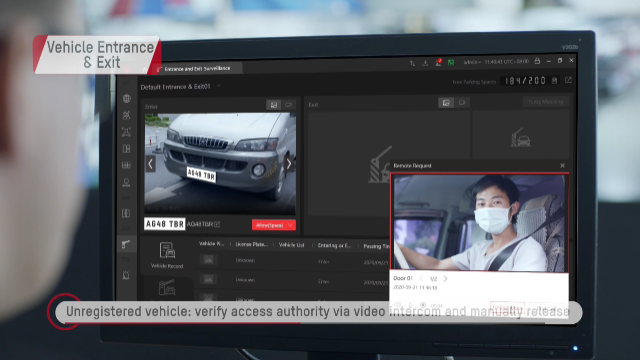Click the 184/200 free parking counter
This screenshot has height=360, width=640.
(525, 81)
